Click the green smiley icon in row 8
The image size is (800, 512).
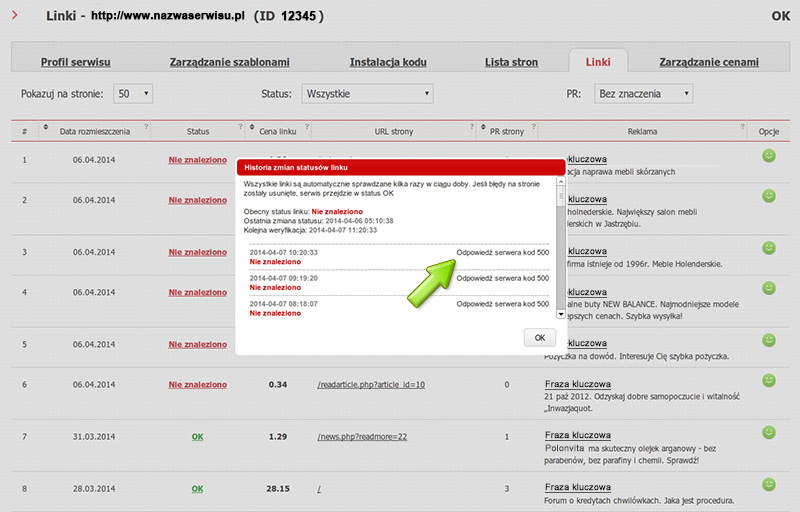click(x=768, y=485)
